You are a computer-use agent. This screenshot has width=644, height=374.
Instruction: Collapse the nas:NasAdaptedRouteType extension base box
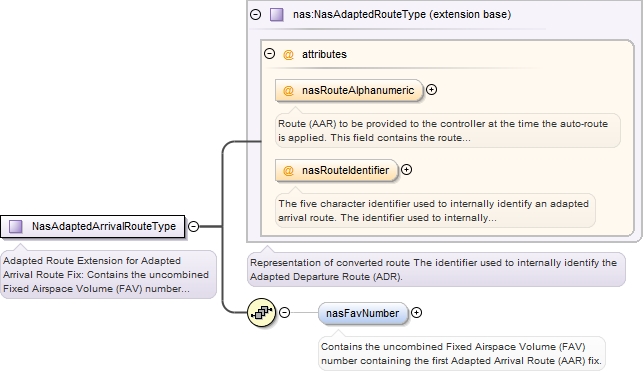255,15
